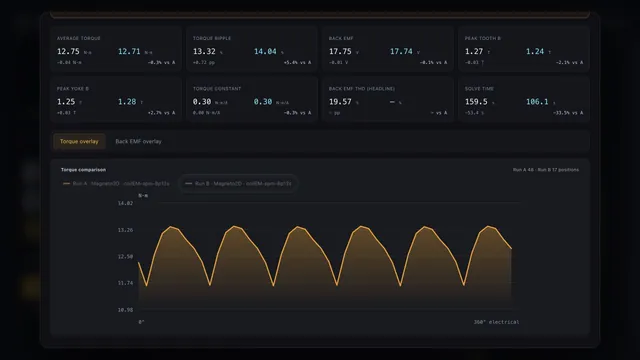Click the 11.74 y-axis label

coord(125,283)
